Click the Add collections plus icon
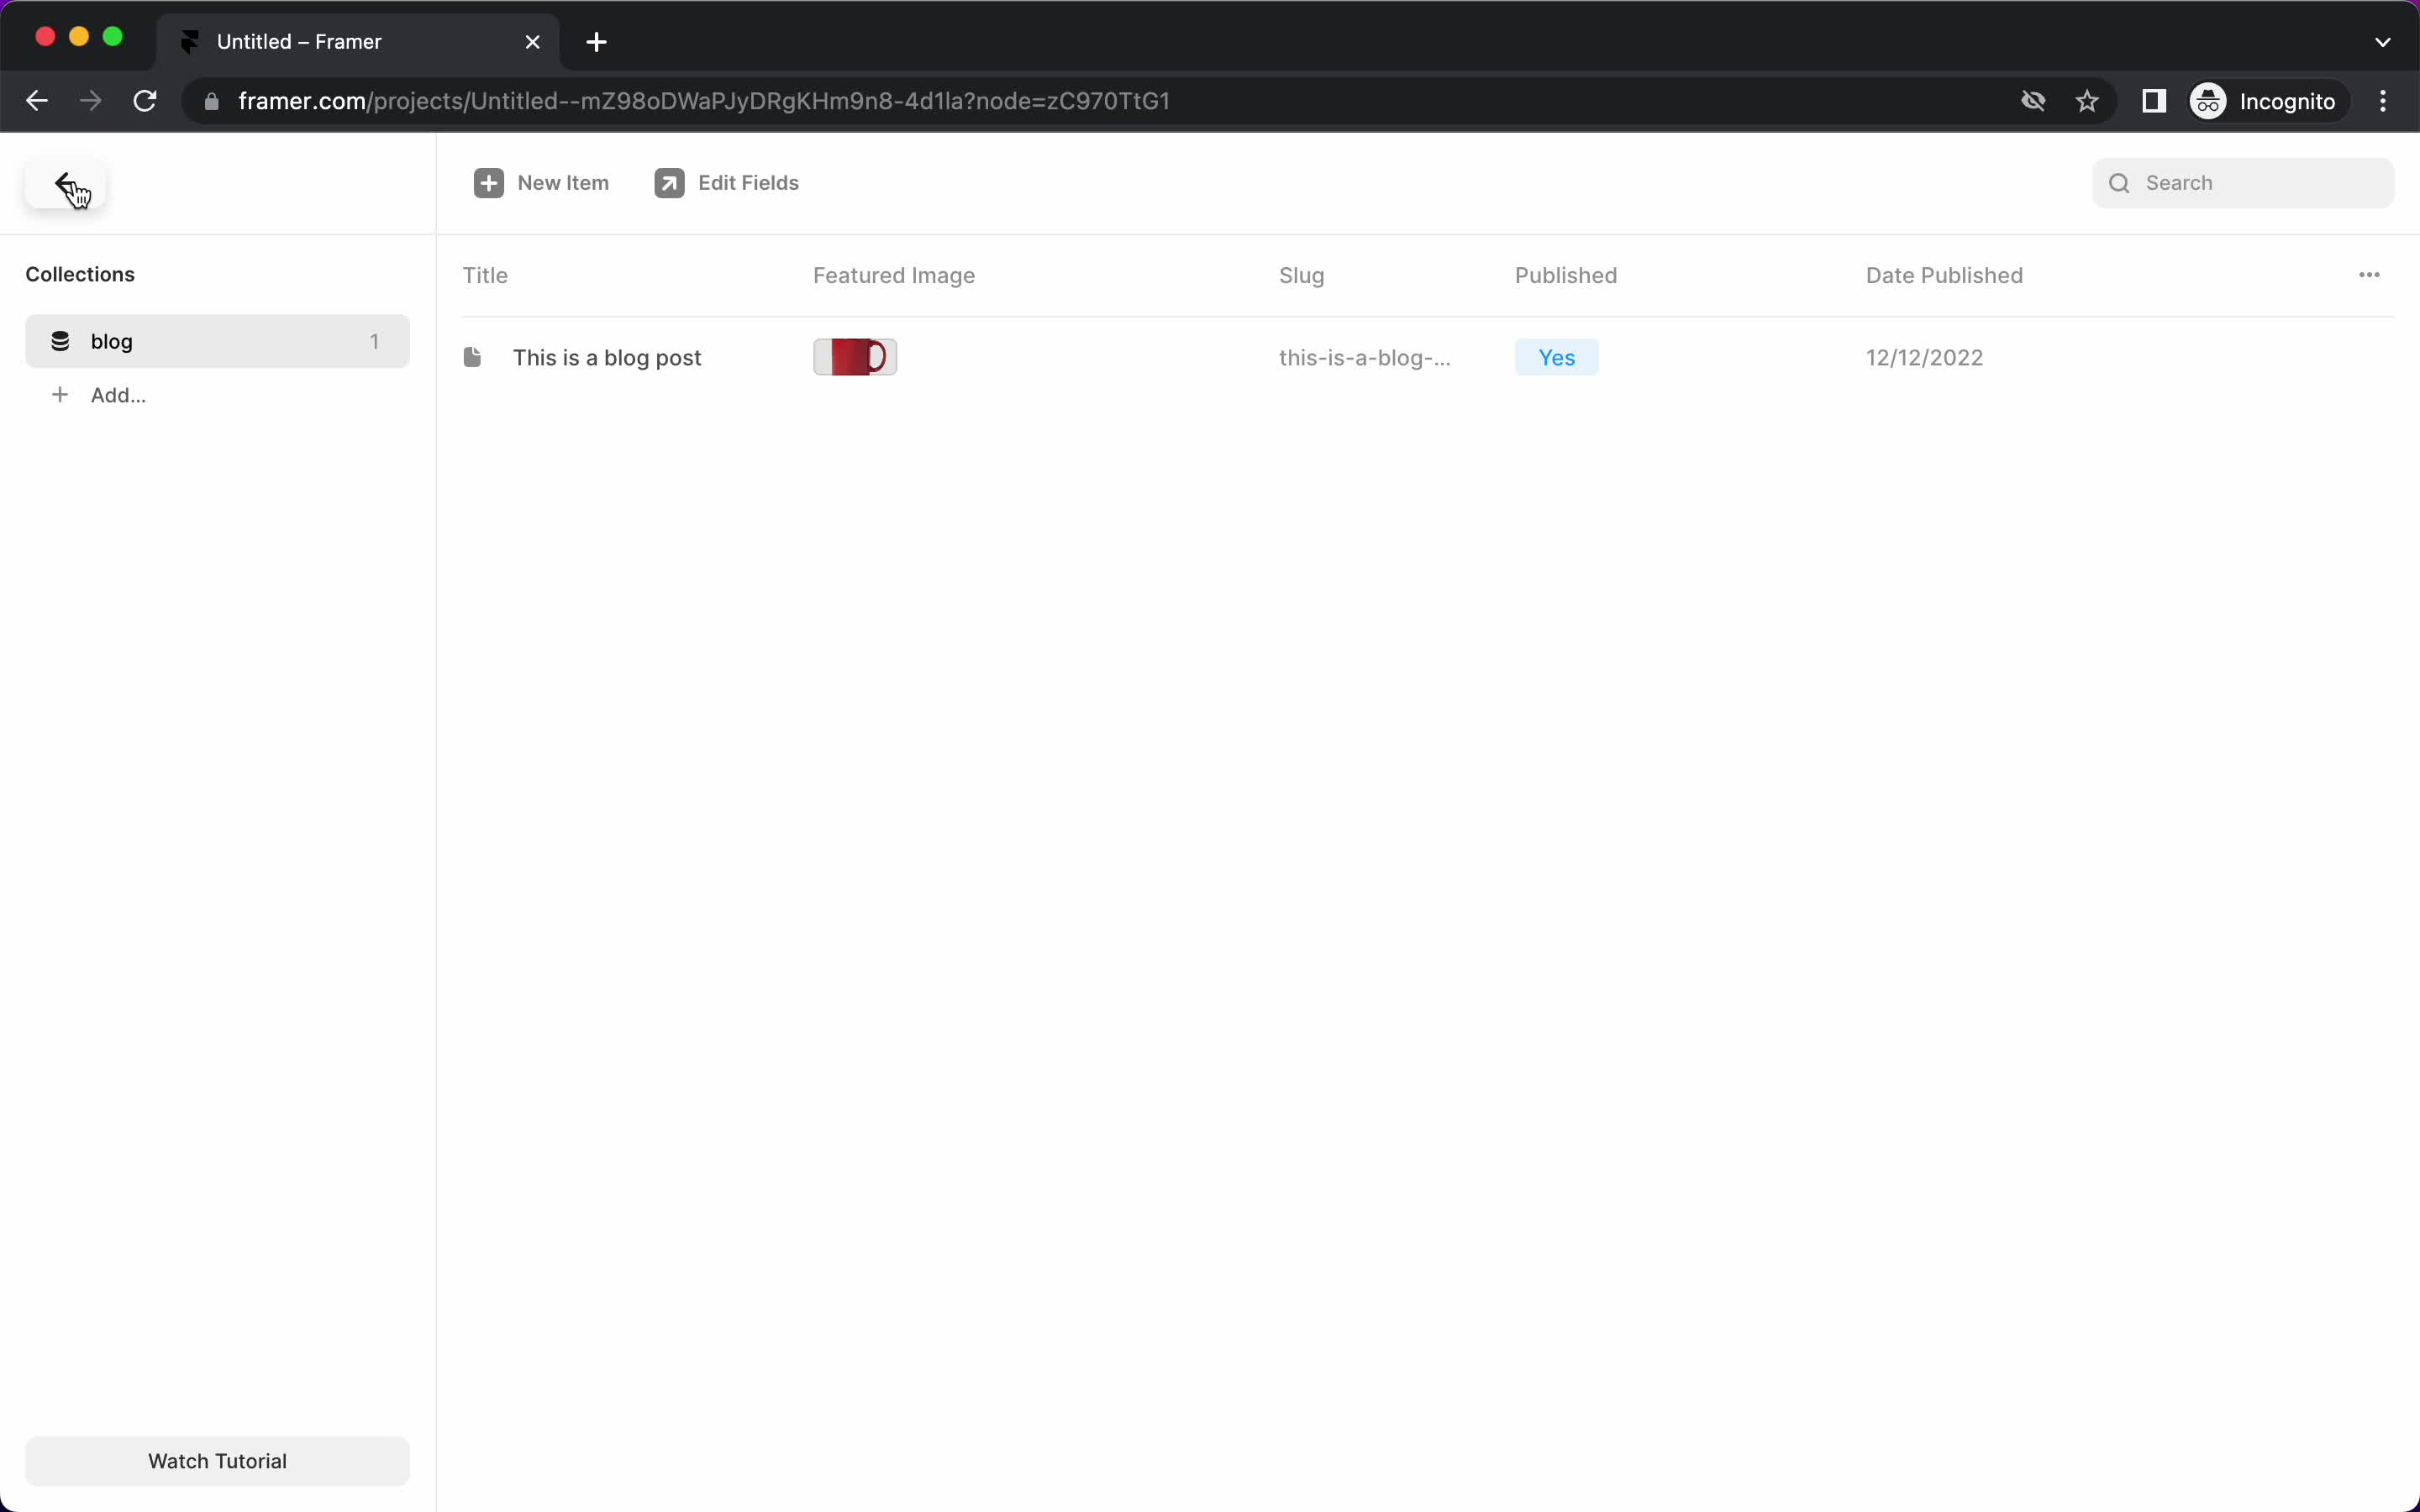The width and height of the screenshot is (2420, 1512). (x=59, y=396)
